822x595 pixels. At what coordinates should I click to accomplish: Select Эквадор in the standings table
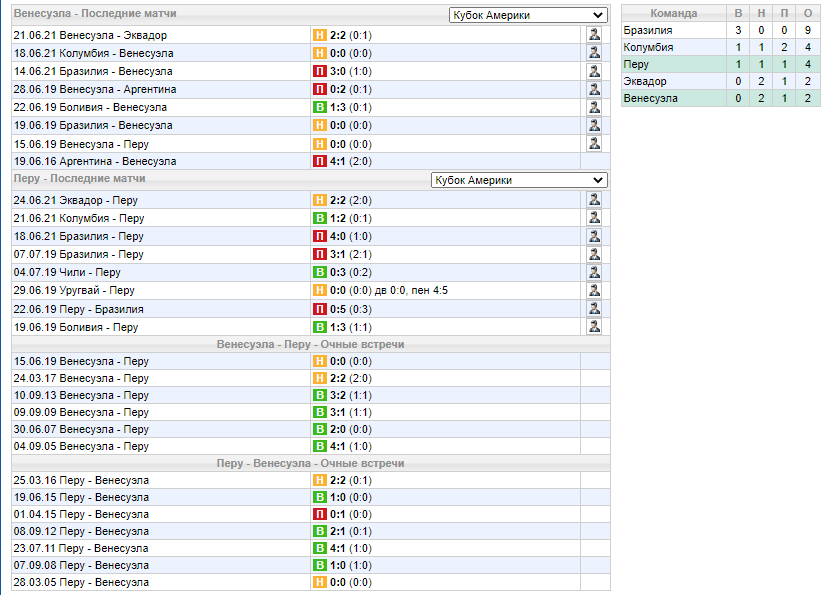tap(645, 81)
